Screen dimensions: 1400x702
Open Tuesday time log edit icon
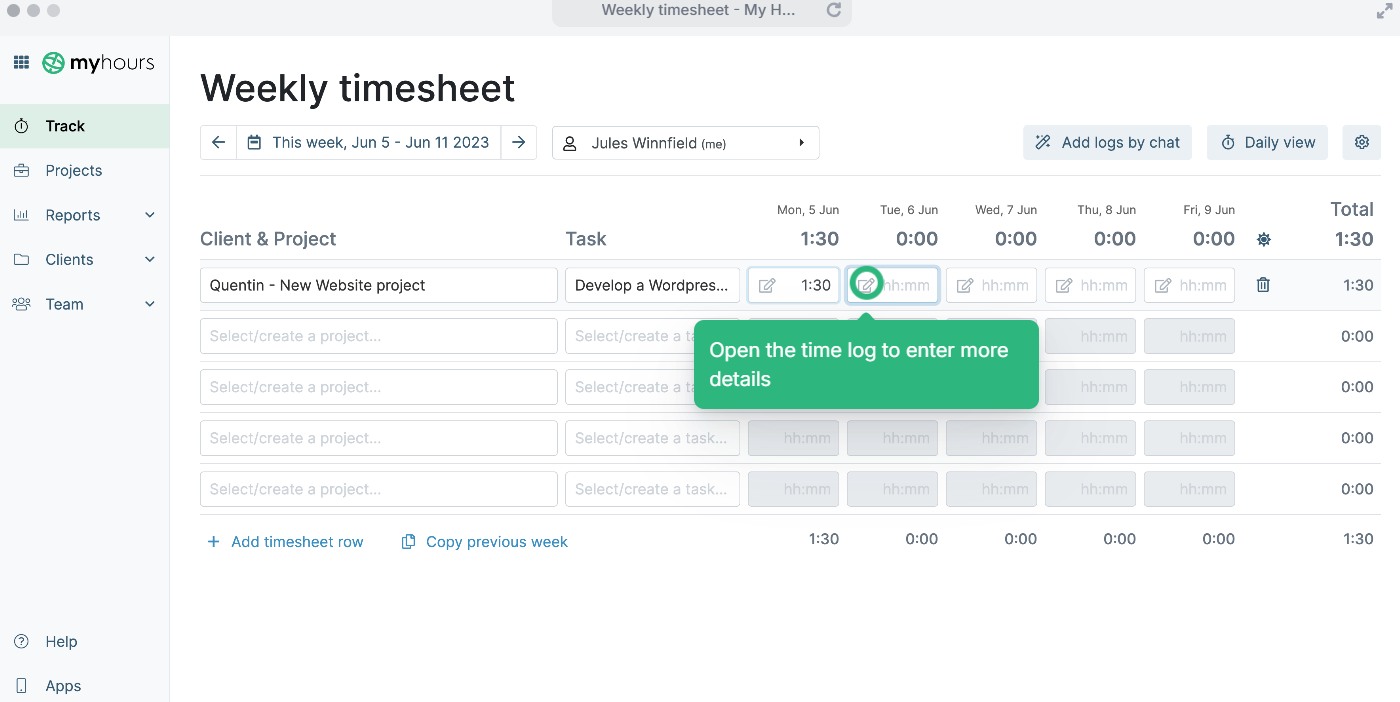[x=867, y=285]
